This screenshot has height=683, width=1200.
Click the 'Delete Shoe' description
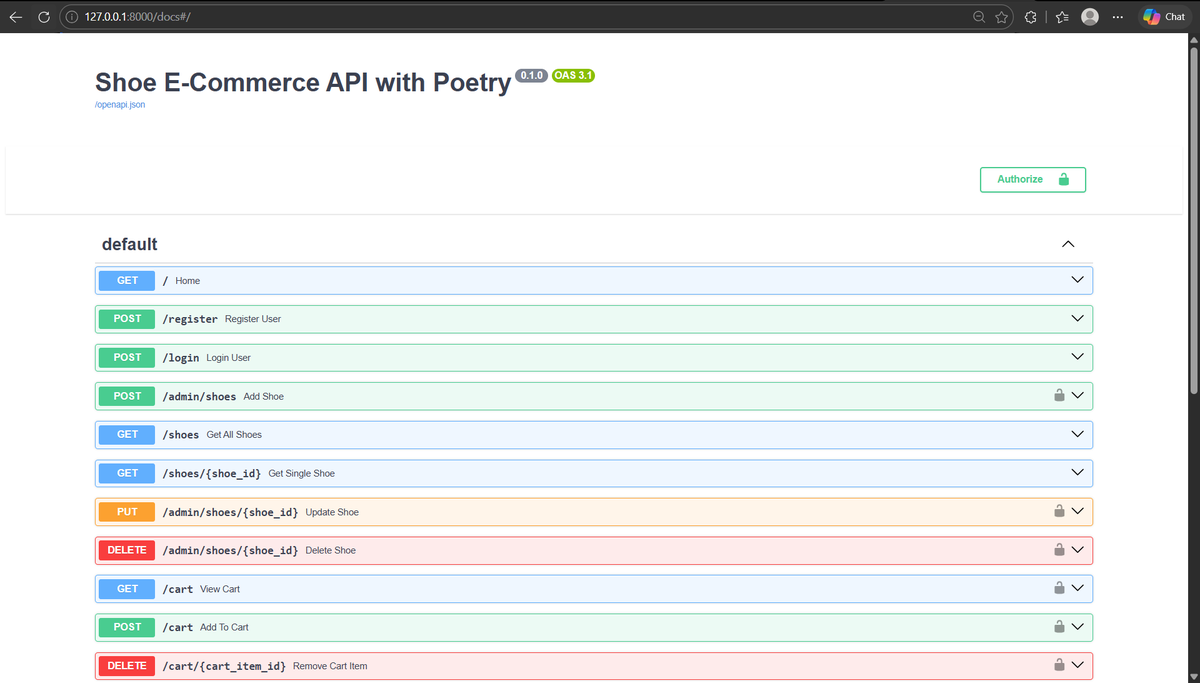(x=330, y=550)
